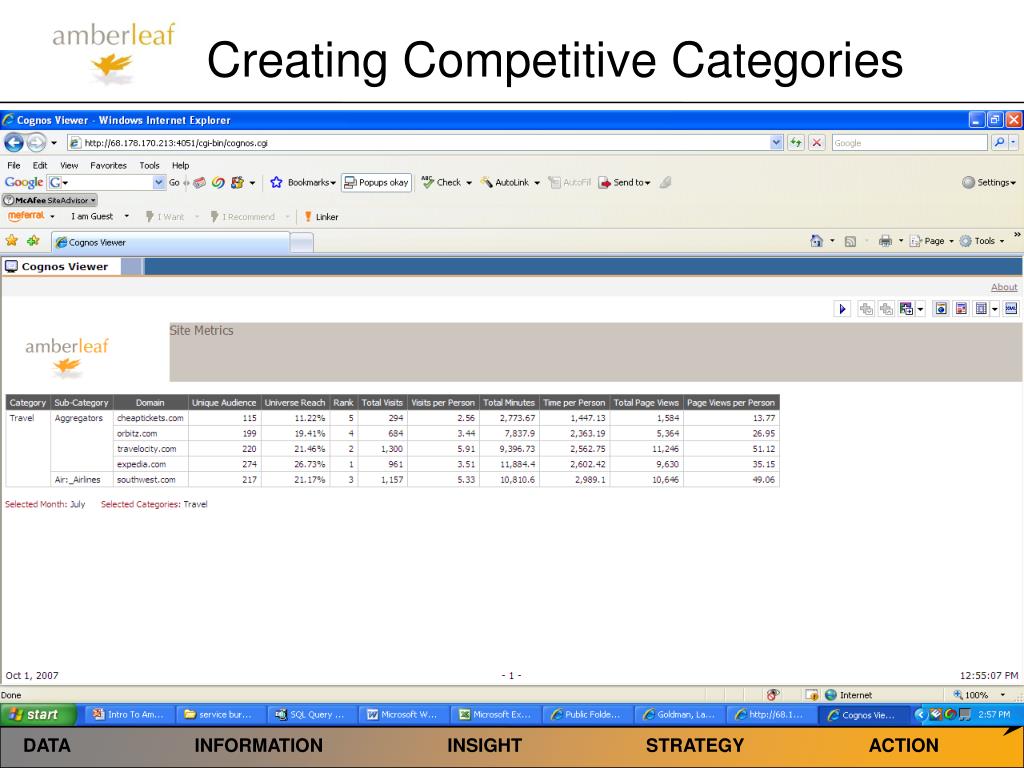Click the Print icon in command bar
Image resolution: width=1024 pixels, height=768 pixels.
(885, 241)
